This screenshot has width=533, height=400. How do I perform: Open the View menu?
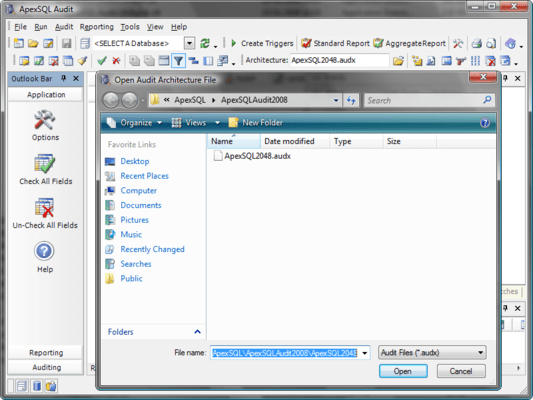[155, 27]
